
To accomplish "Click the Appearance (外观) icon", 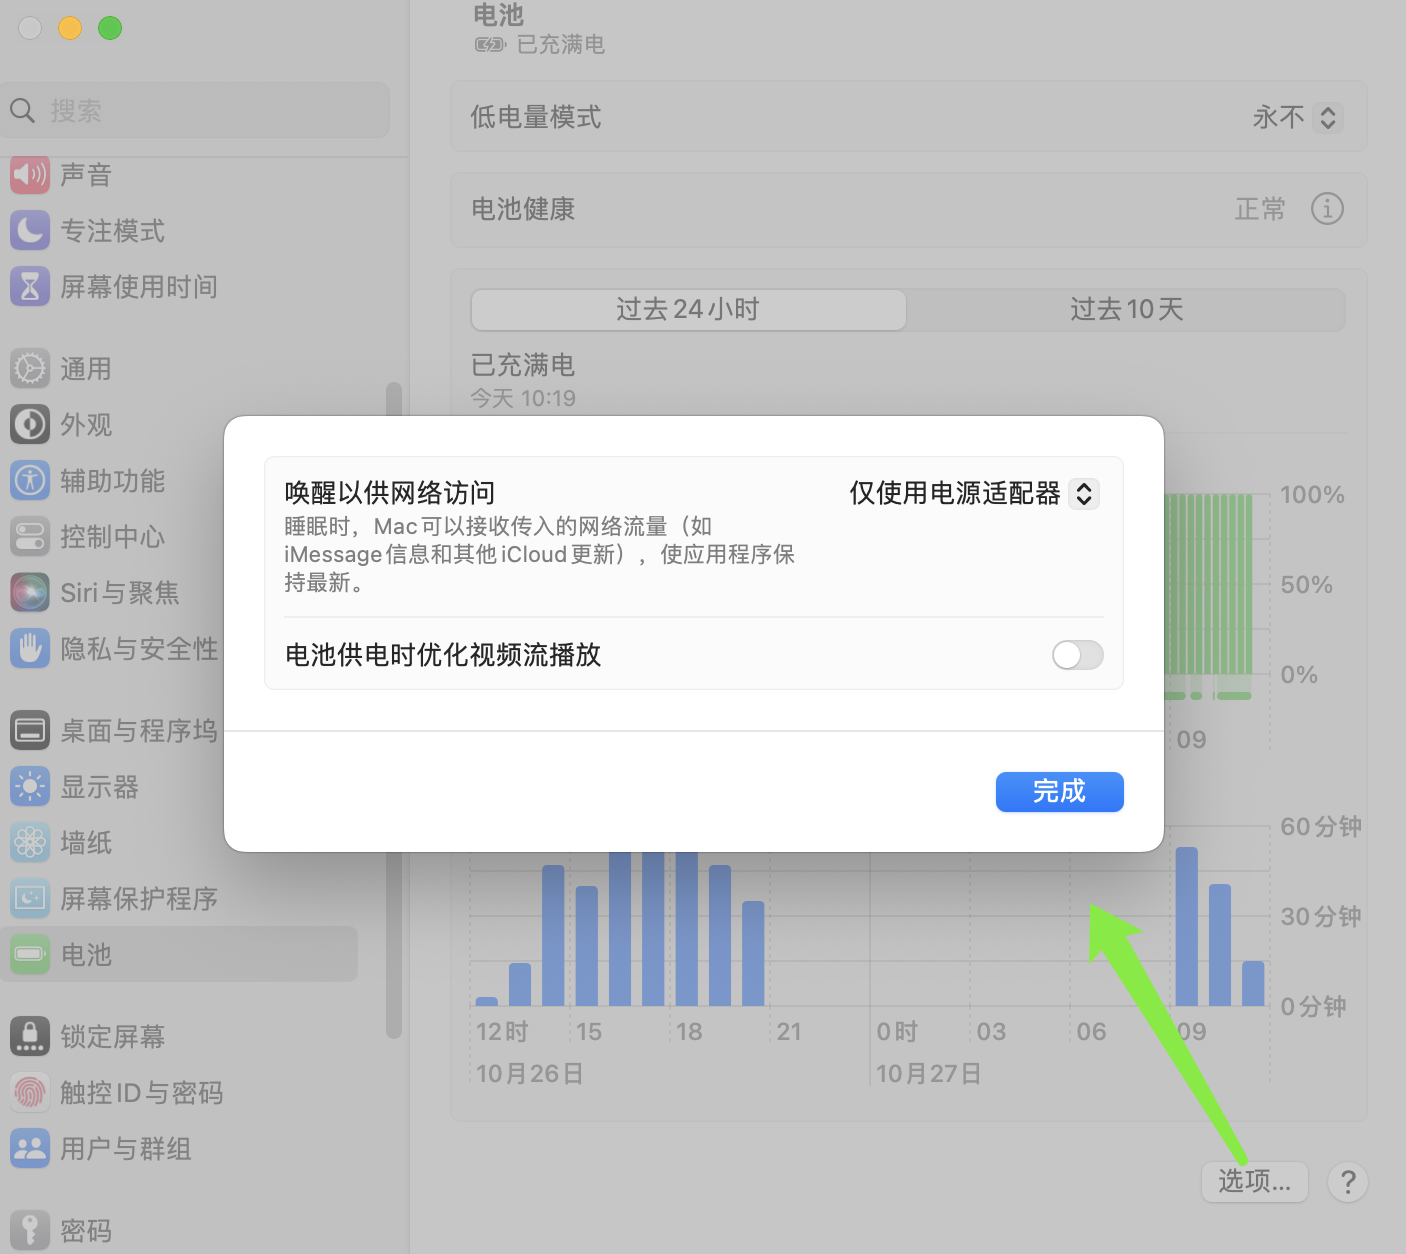I will tap(30, 425).
